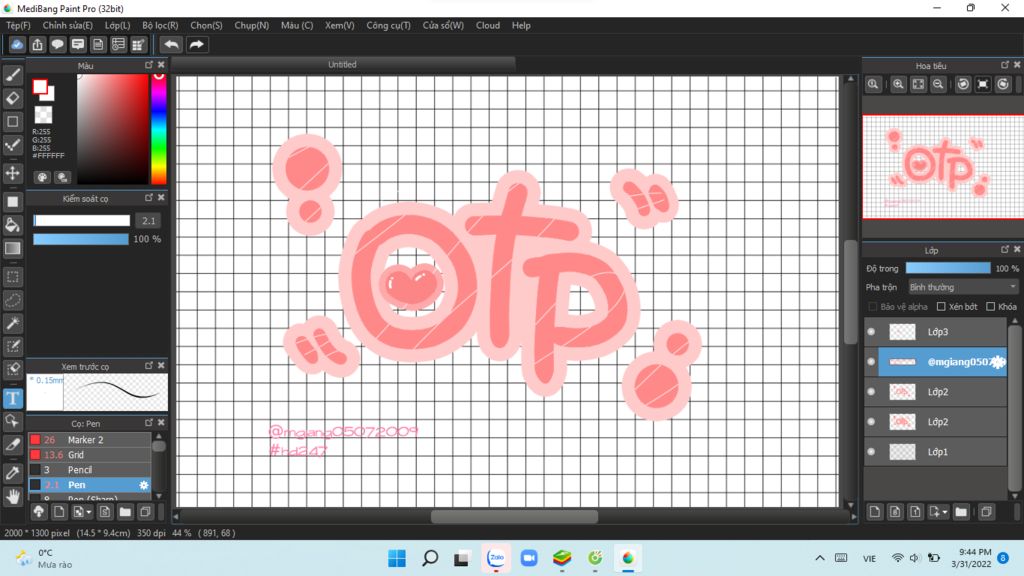Close the Xem trước cọ panel
This screenshot has width=1024, height=576.
(x=161, y=366)
